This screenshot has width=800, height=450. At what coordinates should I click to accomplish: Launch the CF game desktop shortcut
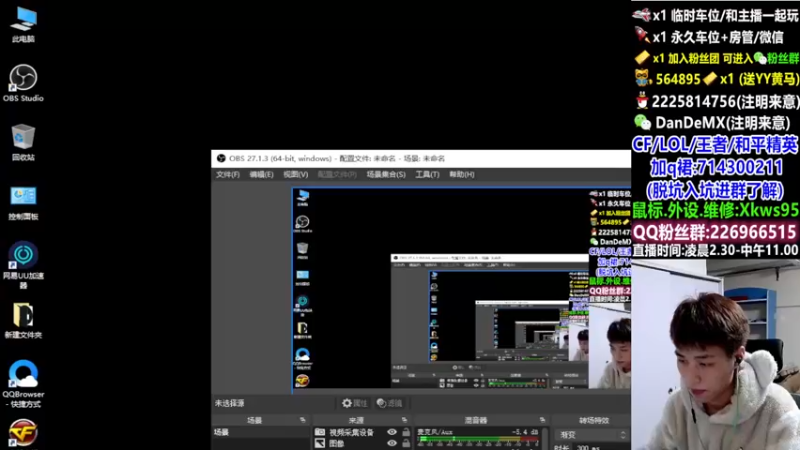23,433
